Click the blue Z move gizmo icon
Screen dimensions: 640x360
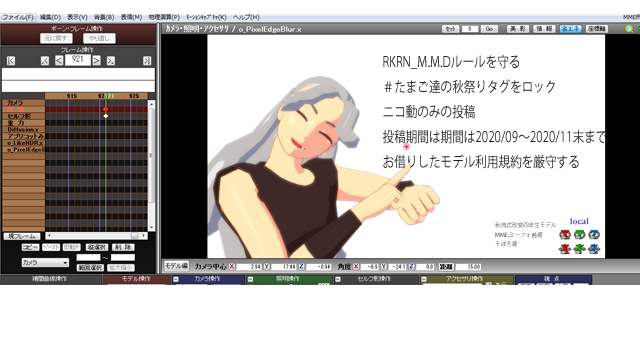tap(594, 249)
